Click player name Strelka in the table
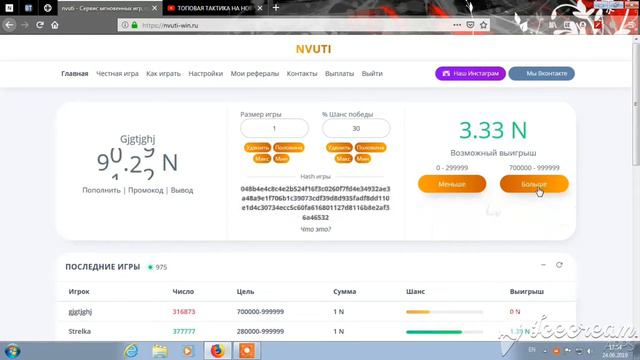 click(80, 331)
